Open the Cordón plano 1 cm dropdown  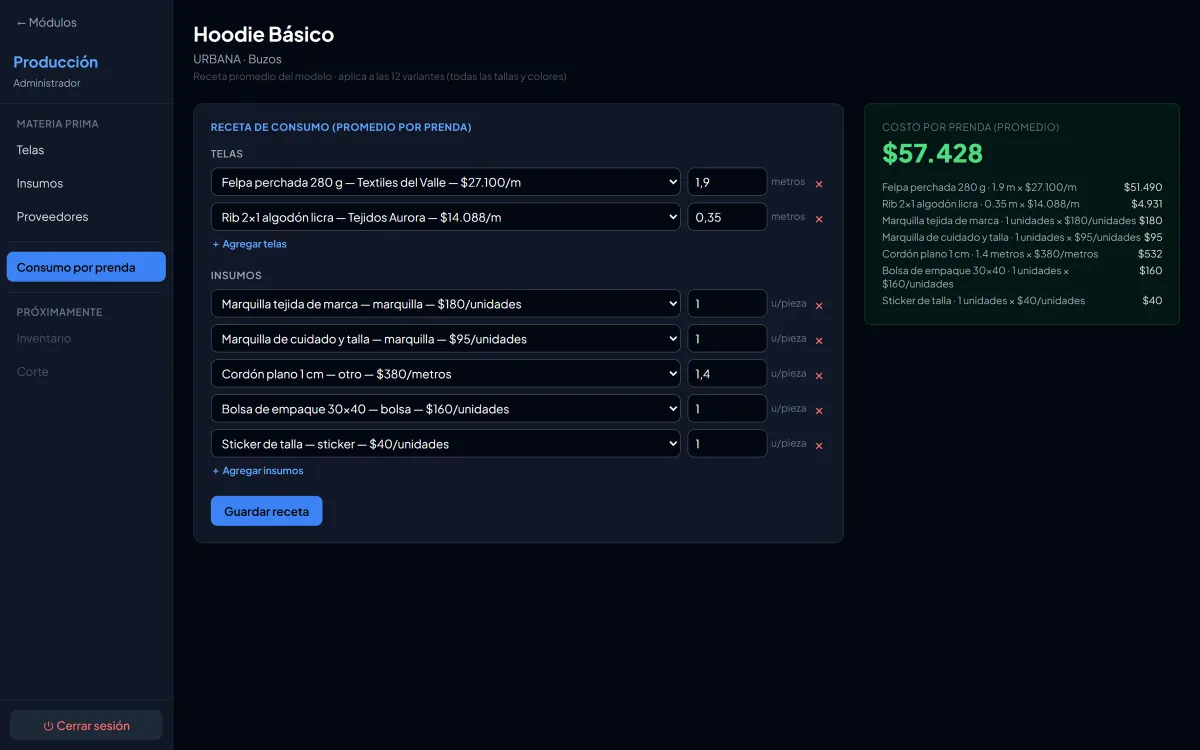coord(446,374)
